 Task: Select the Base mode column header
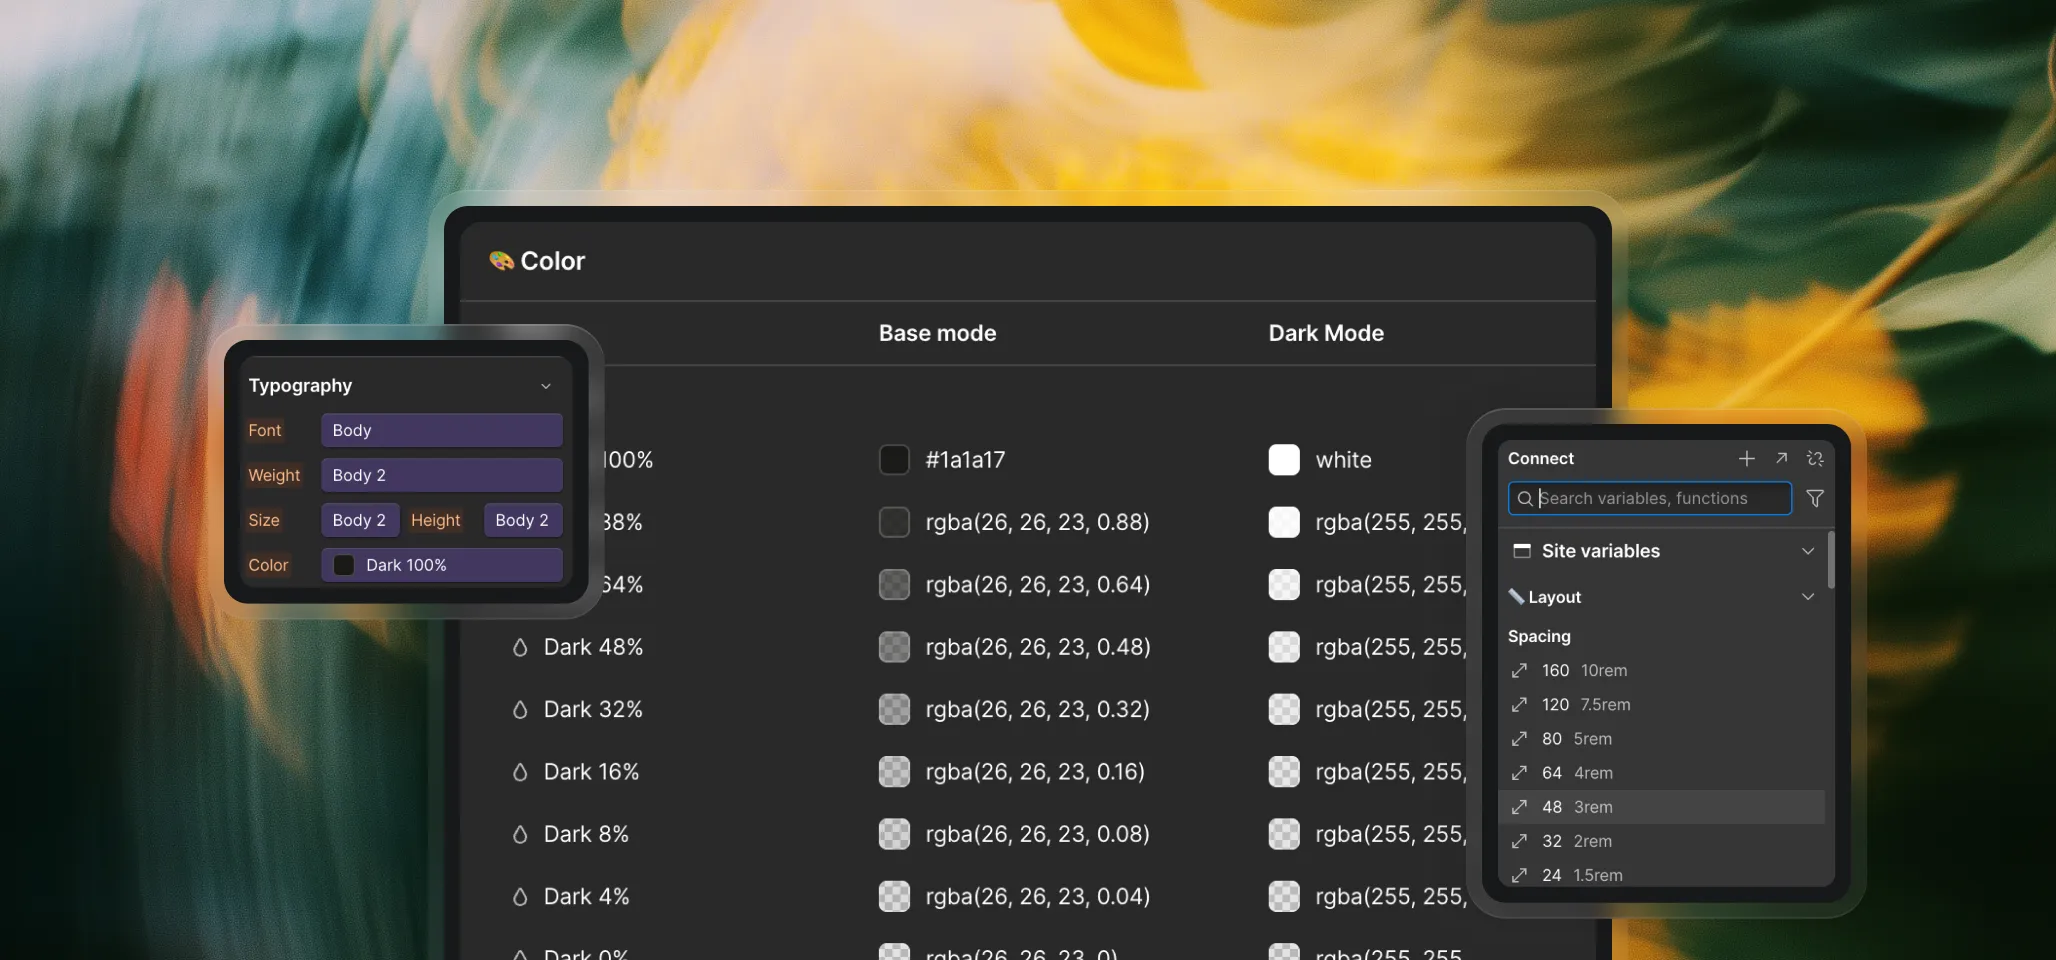pos(936,333)
